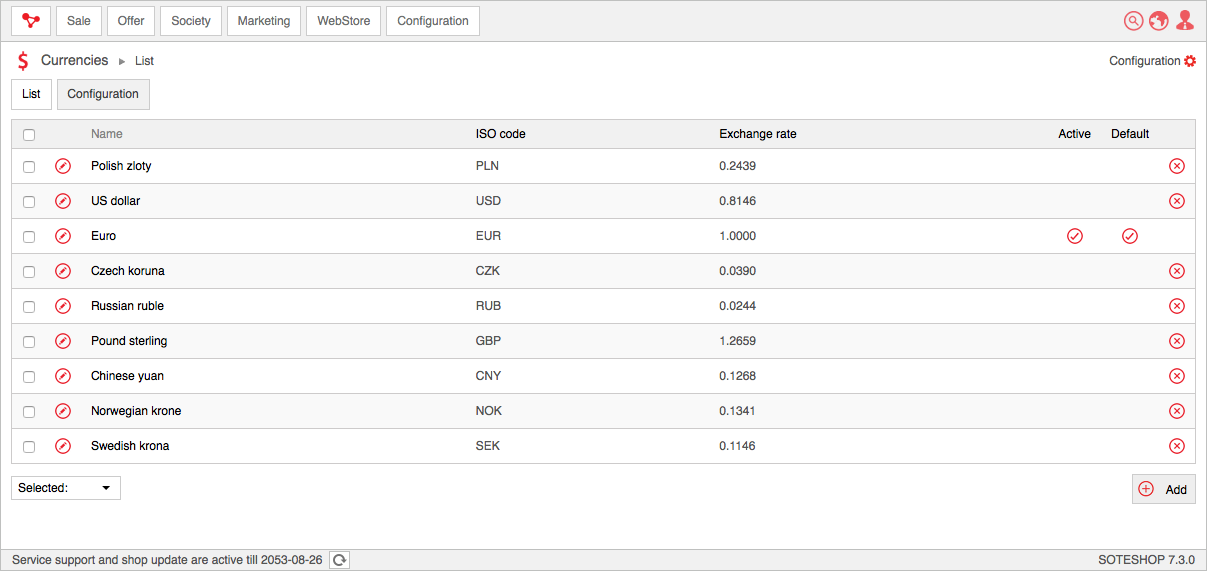The image size is (1207, 571).
Task: Click the Currencies breadcrumb link
Action: pyautogui.click(x=74, y=61)
